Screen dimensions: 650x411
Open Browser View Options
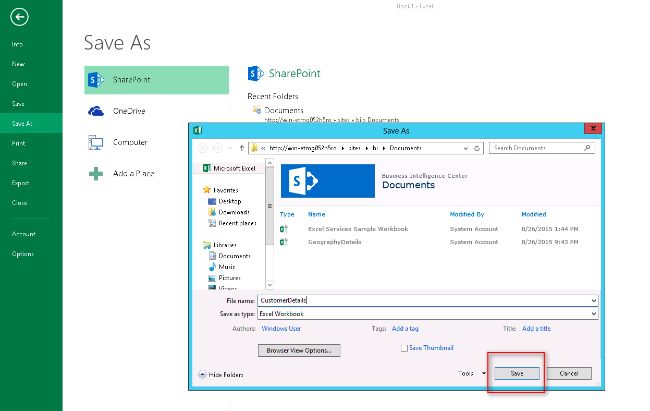[x=299, y=350]
